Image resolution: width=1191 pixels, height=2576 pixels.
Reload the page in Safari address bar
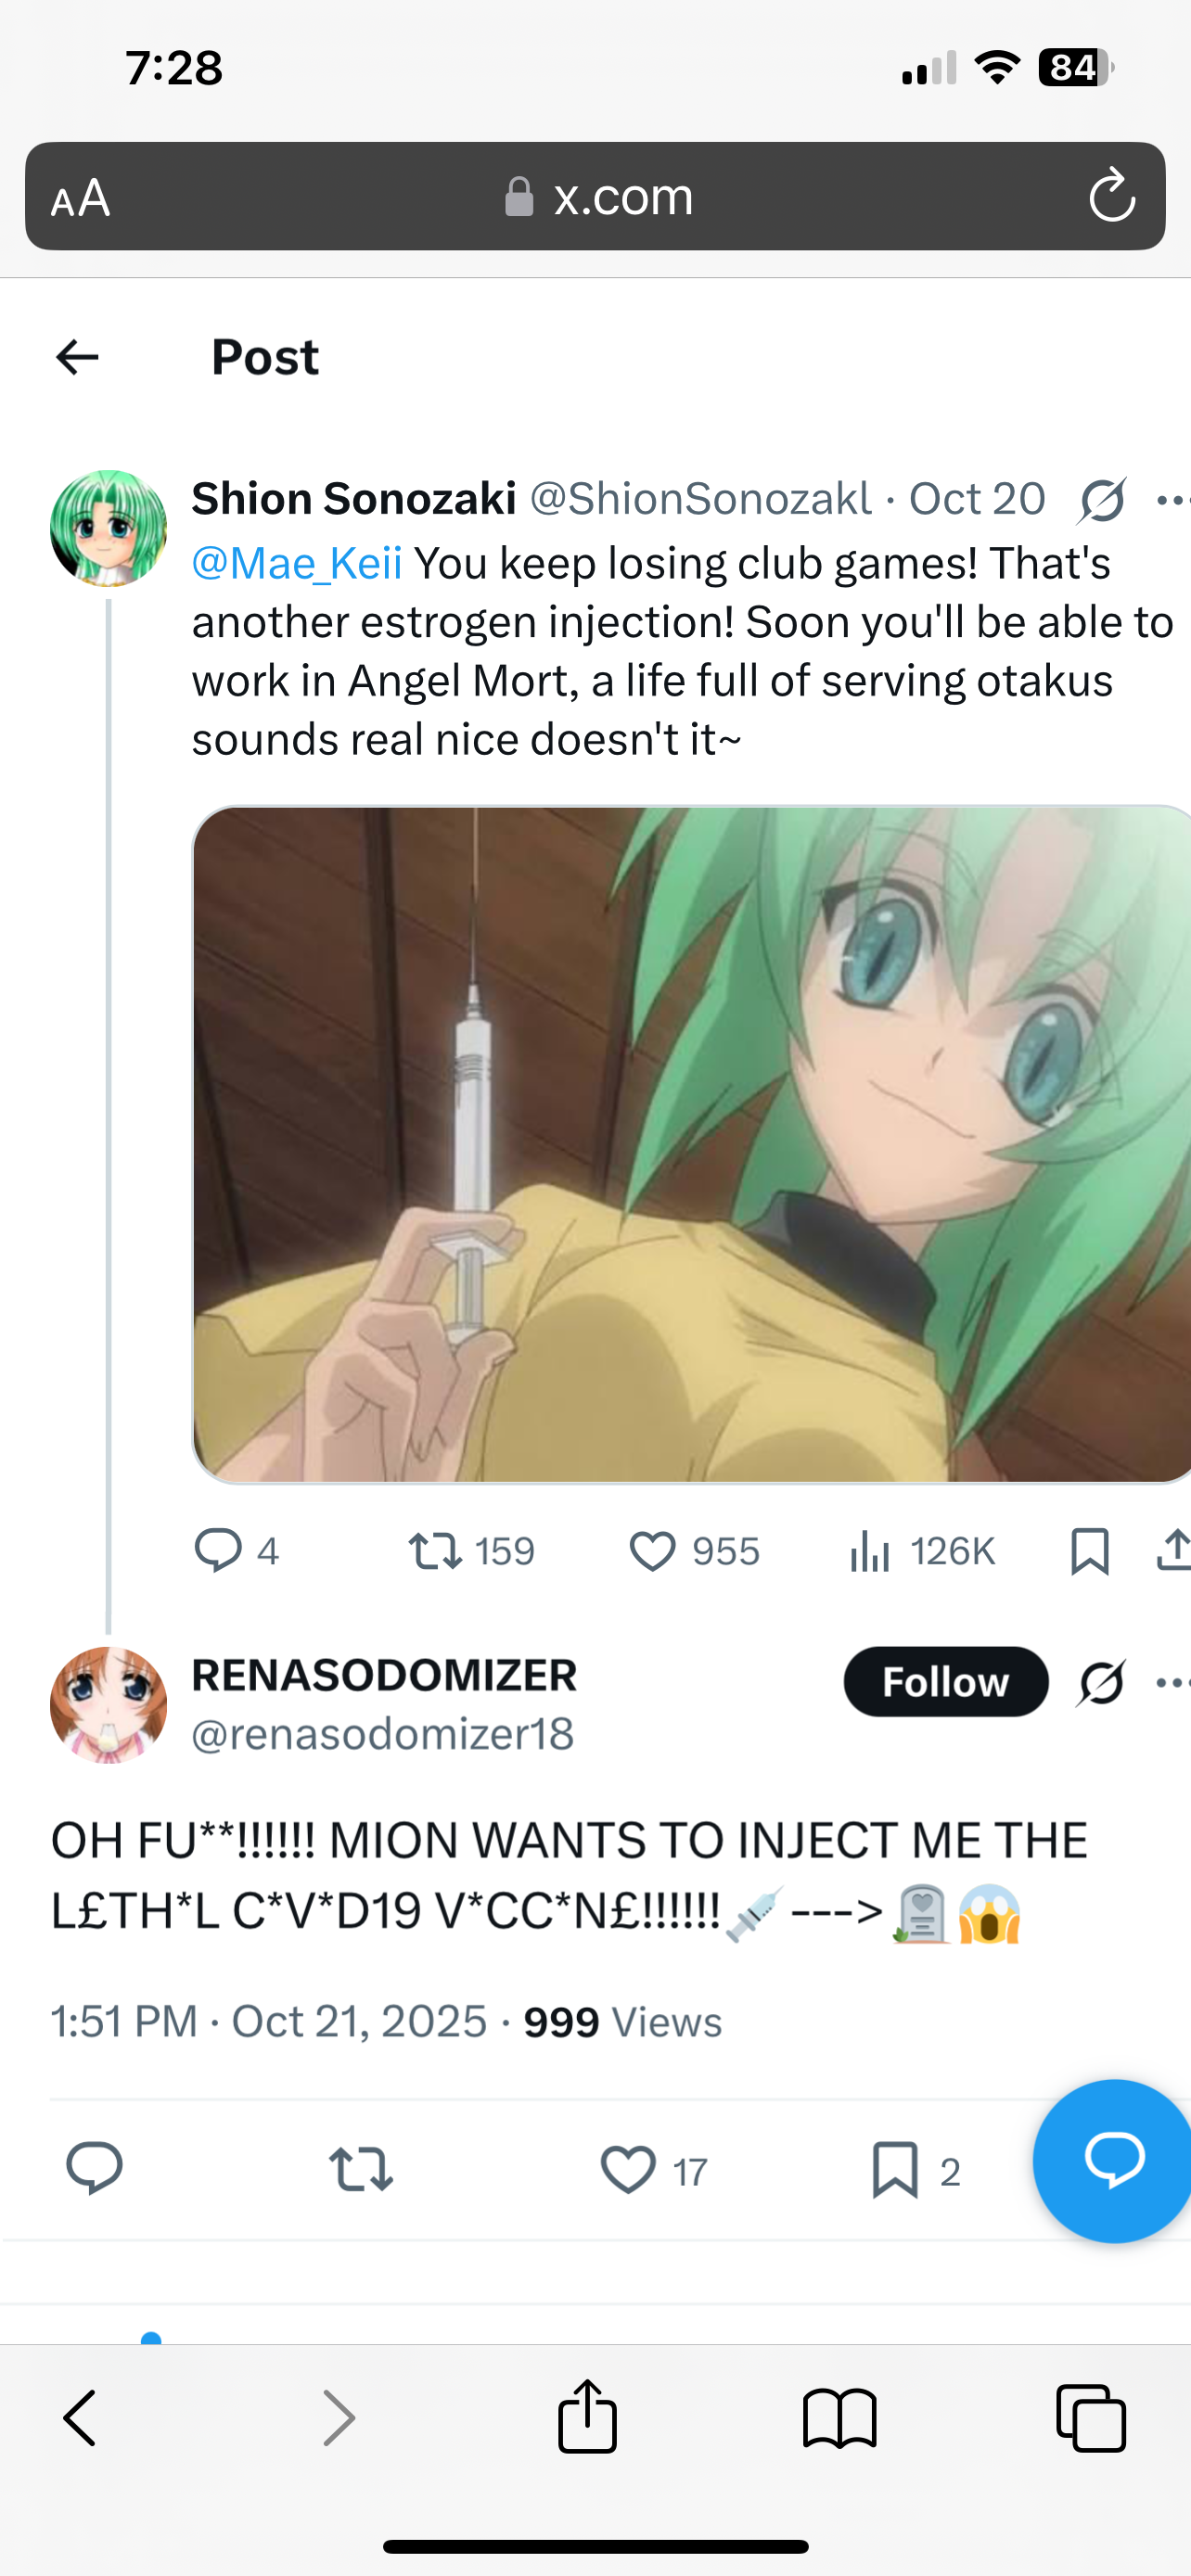pos(1111,196)
